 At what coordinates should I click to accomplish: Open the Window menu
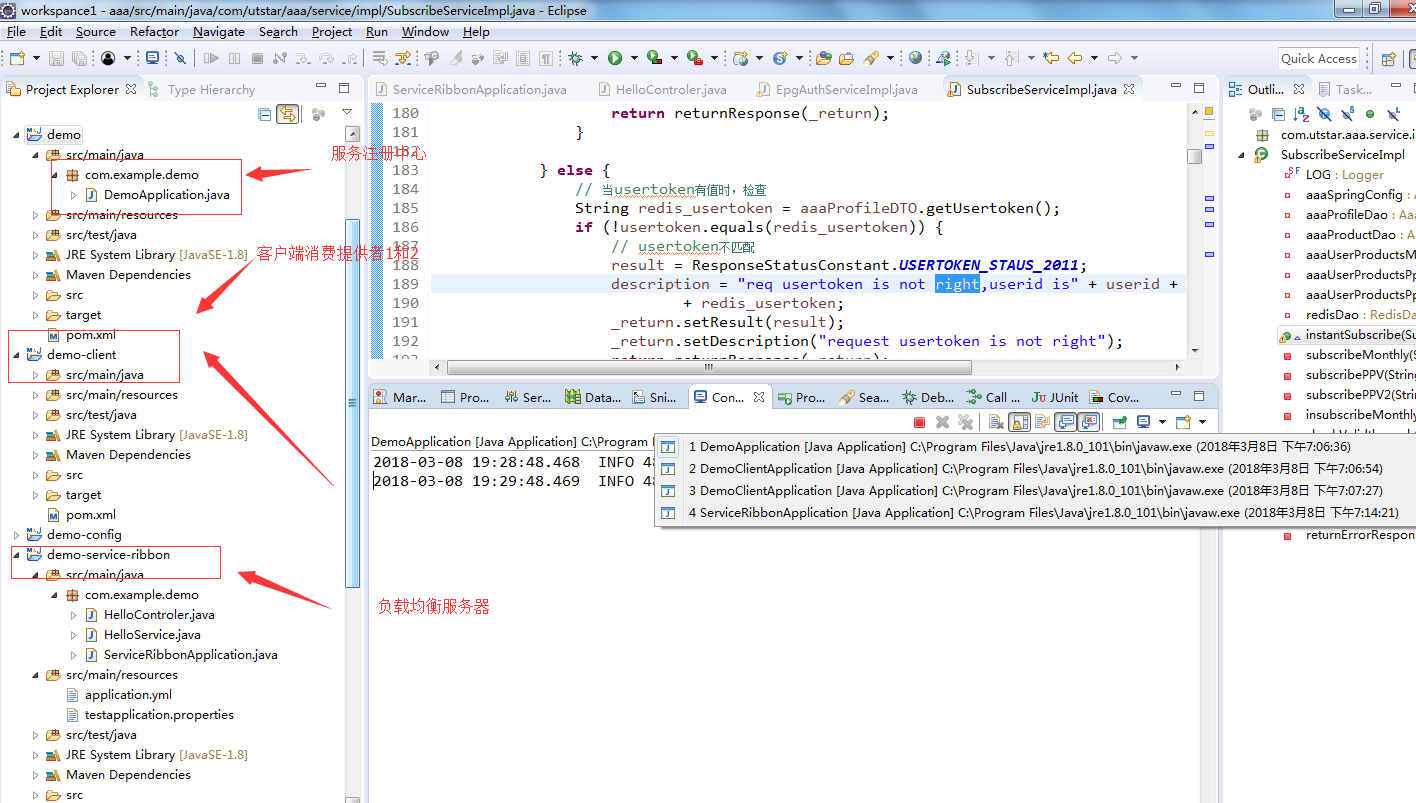pos(425,32)
